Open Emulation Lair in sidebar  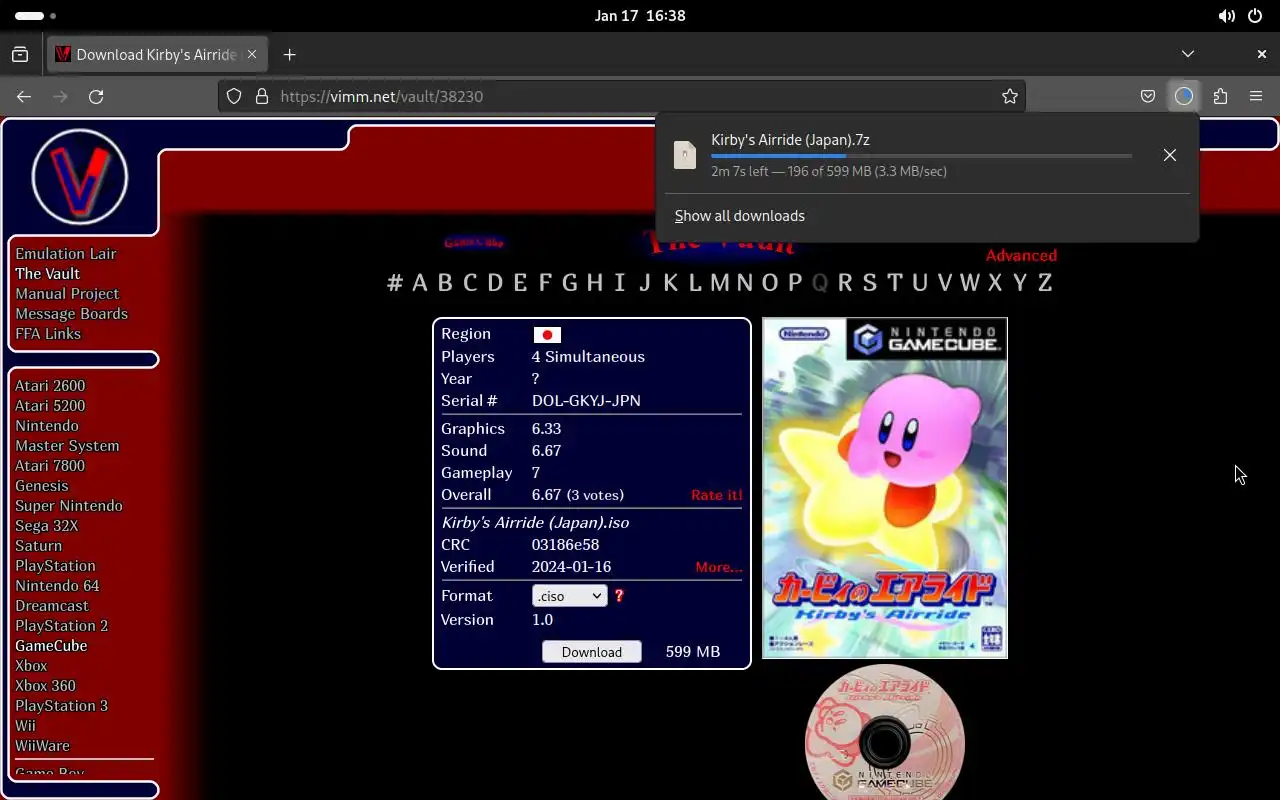(66, 254)
